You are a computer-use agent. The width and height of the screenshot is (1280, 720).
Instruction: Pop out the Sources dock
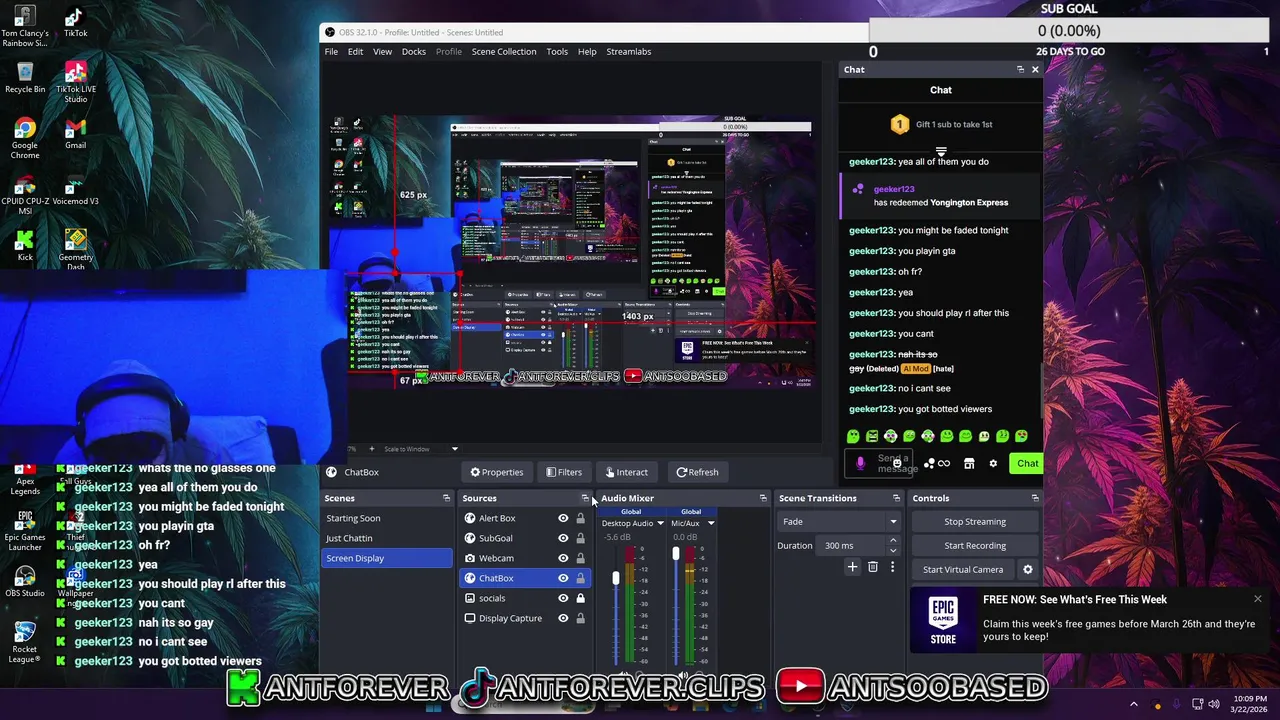[x=585, y=498]
